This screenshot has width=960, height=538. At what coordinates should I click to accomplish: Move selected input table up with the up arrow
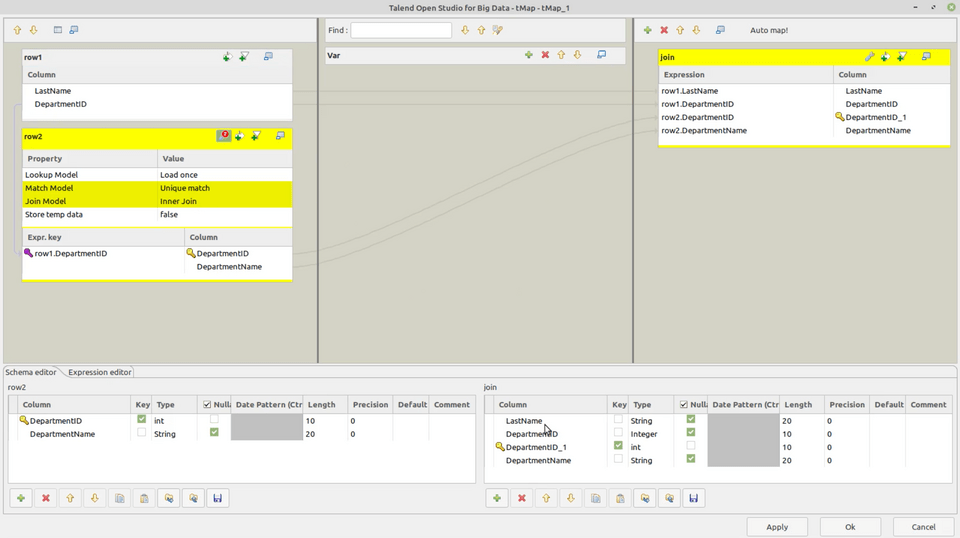[x=17, y=30]
